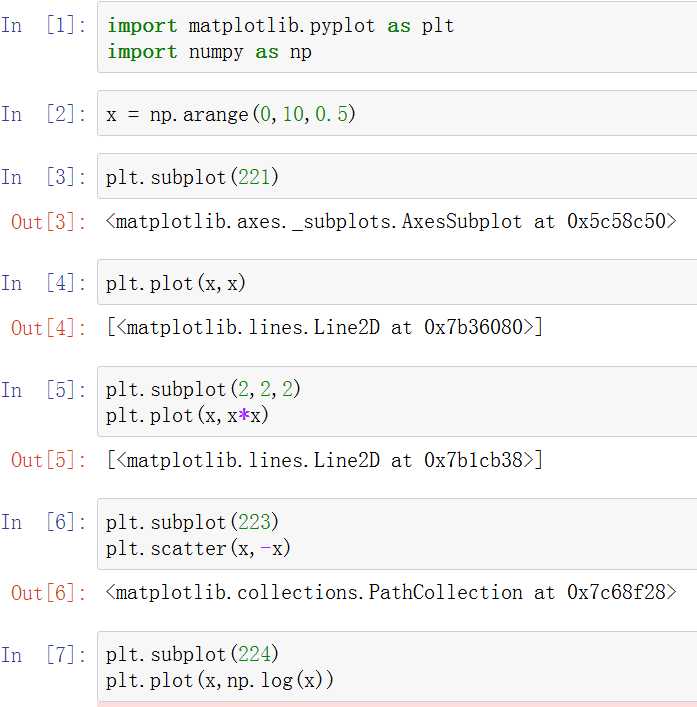Screen dimensions: 697x707
Task: Click the In [6] prompt label
Action: (x=43, y=522)
